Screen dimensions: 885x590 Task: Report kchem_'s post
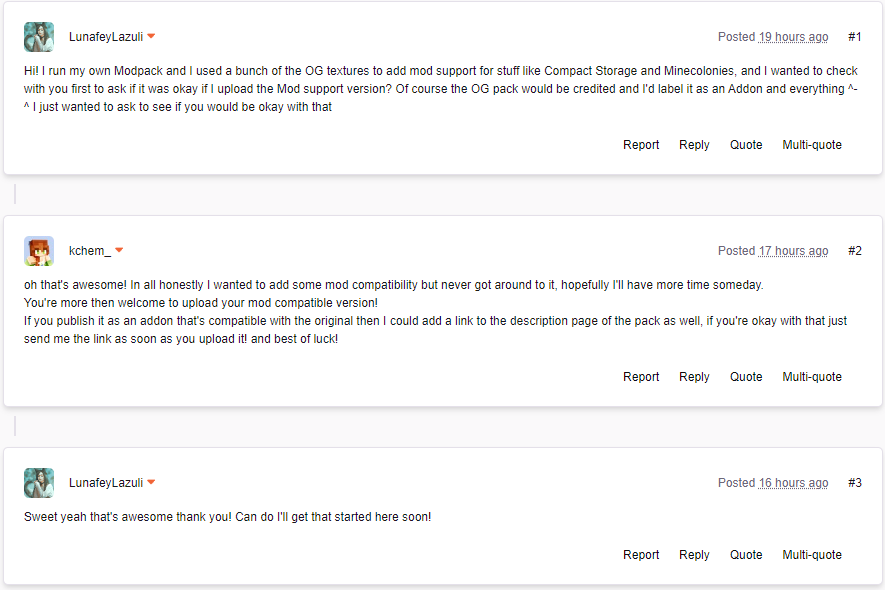coord(641,377)
